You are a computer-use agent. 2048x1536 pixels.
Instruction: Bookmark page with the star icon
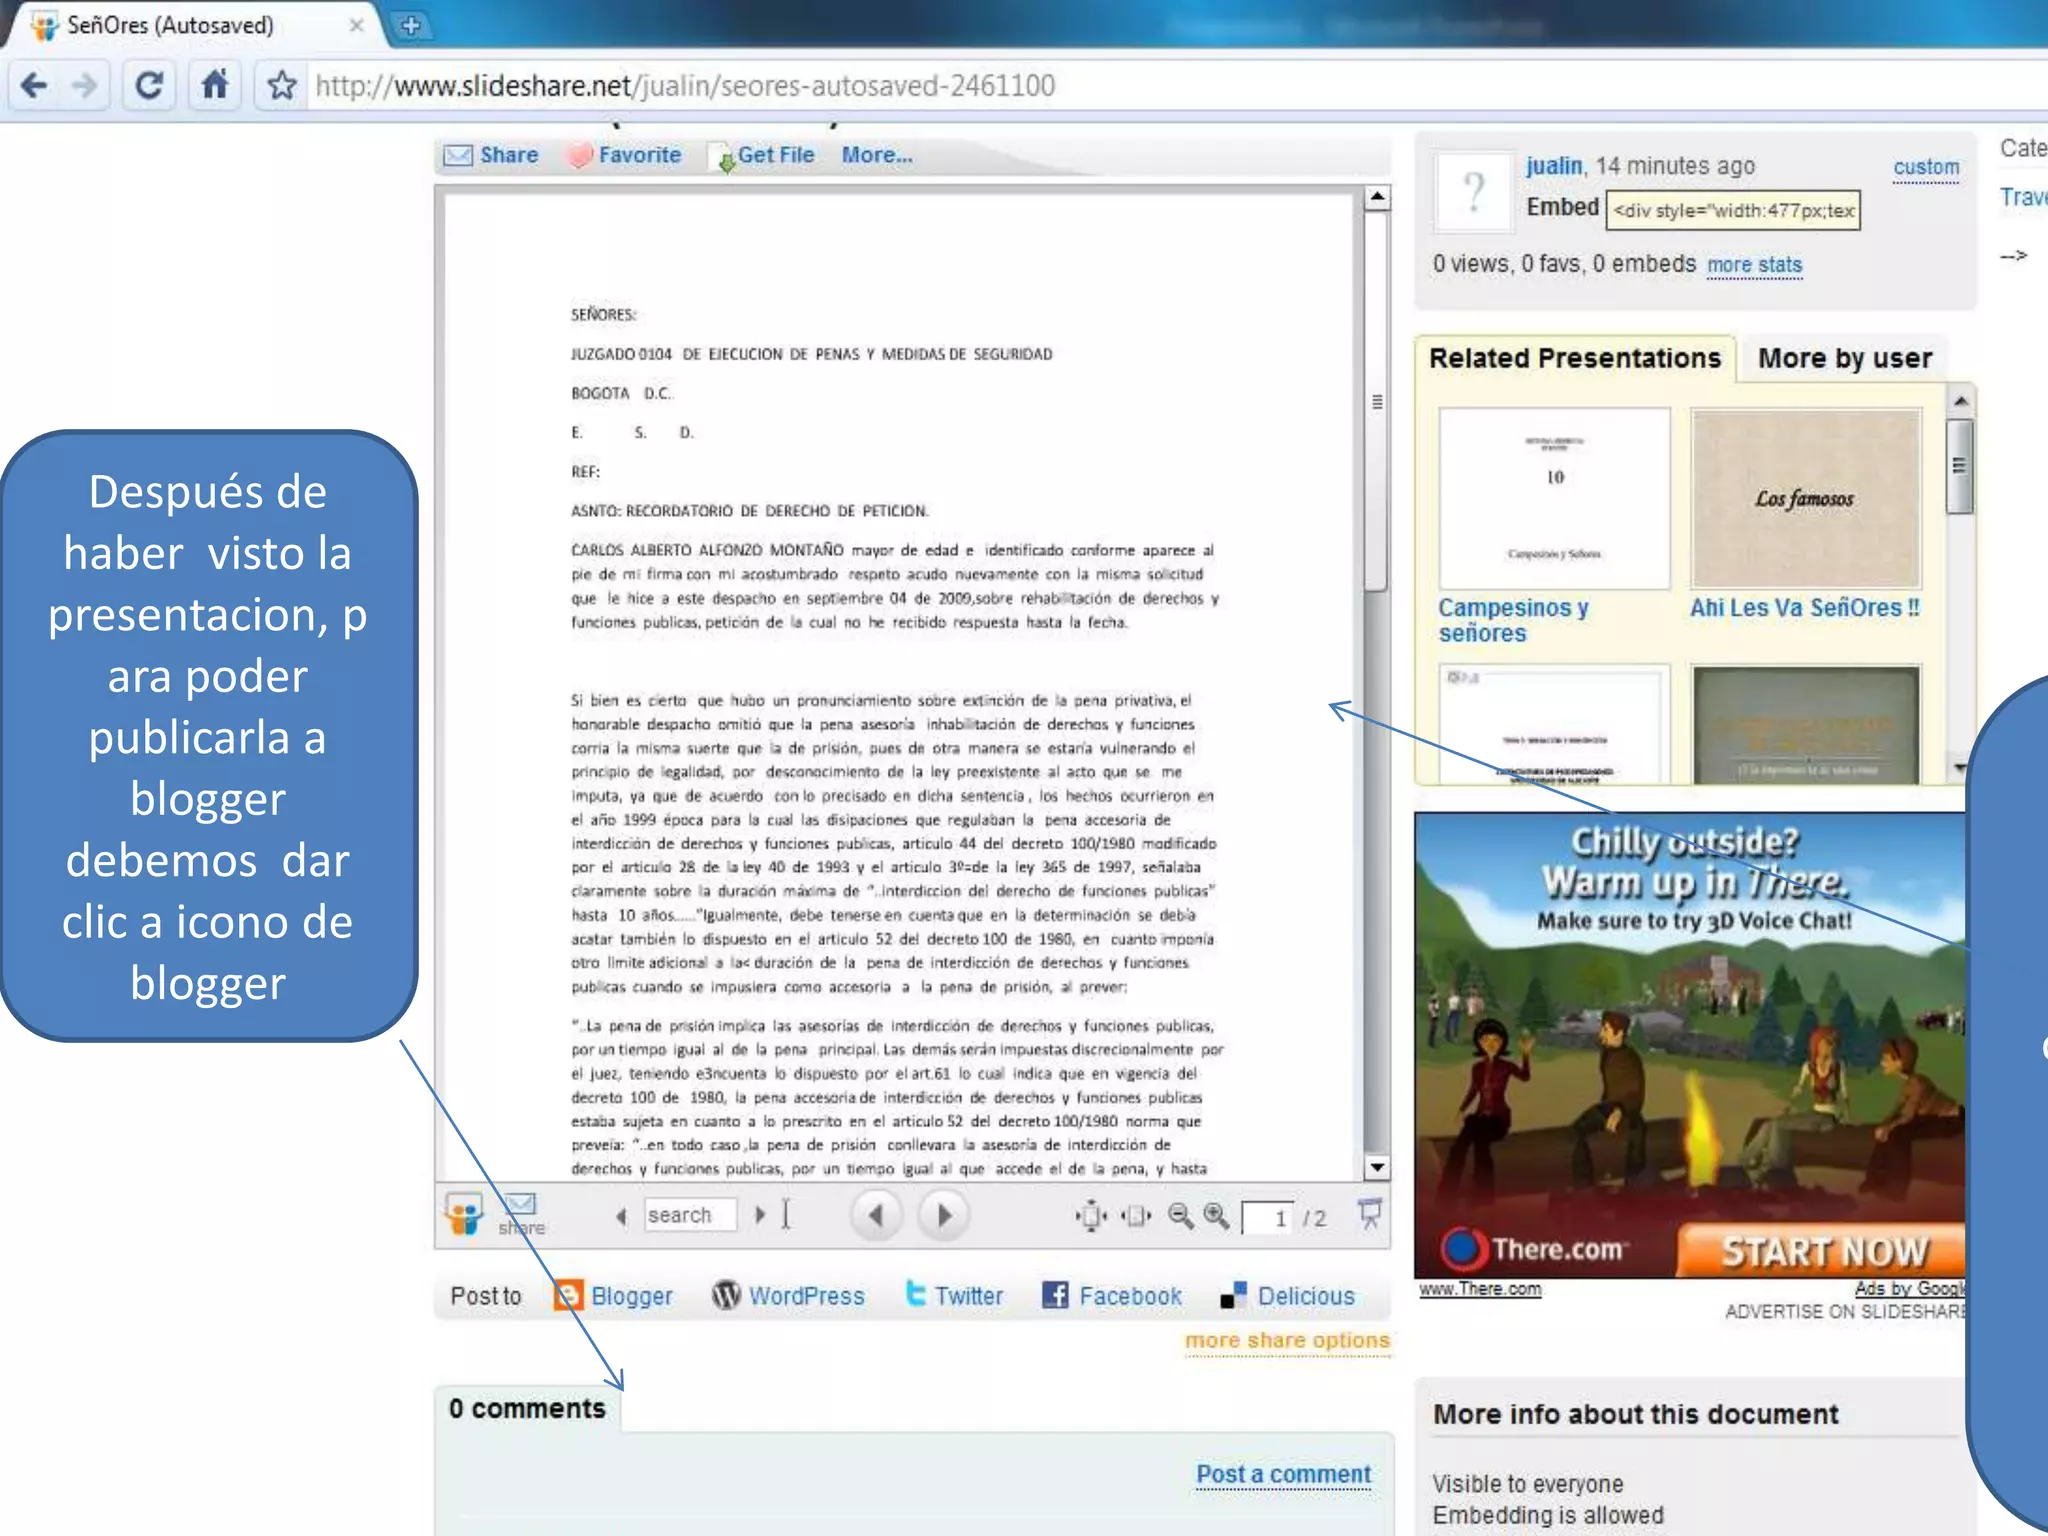click(x=282, y=86)
